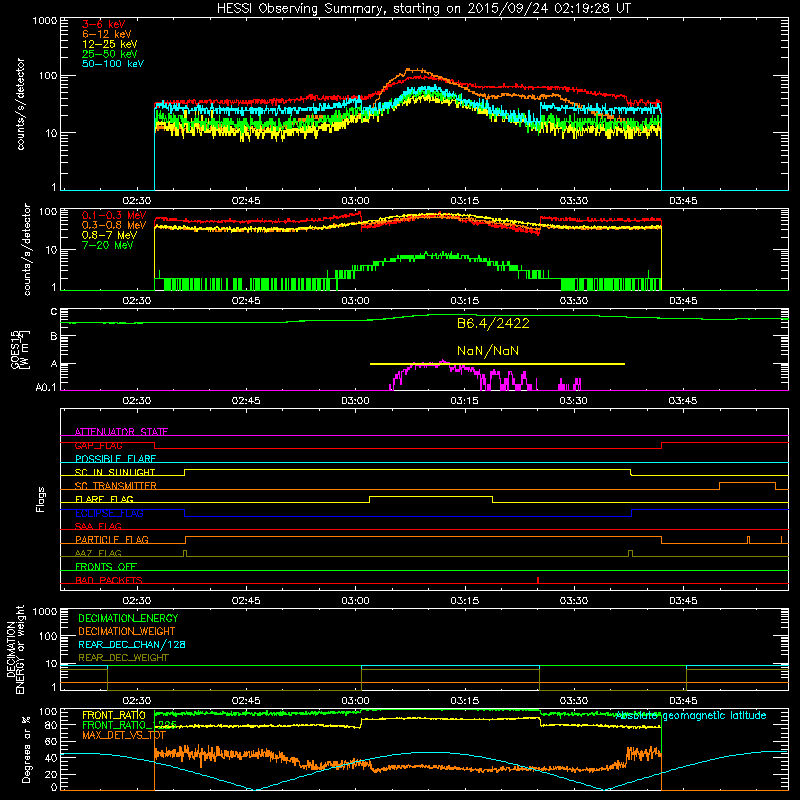Click the GOES15 y-axis label
The height and width of the screenshot is (800, 800).
point(20,349)
